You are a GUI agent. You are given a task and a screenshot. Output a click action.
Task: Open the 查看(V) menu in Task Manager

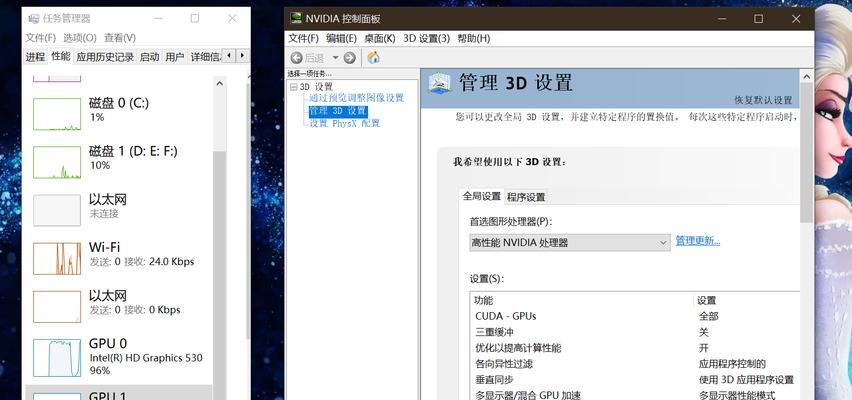coord(120,38)
